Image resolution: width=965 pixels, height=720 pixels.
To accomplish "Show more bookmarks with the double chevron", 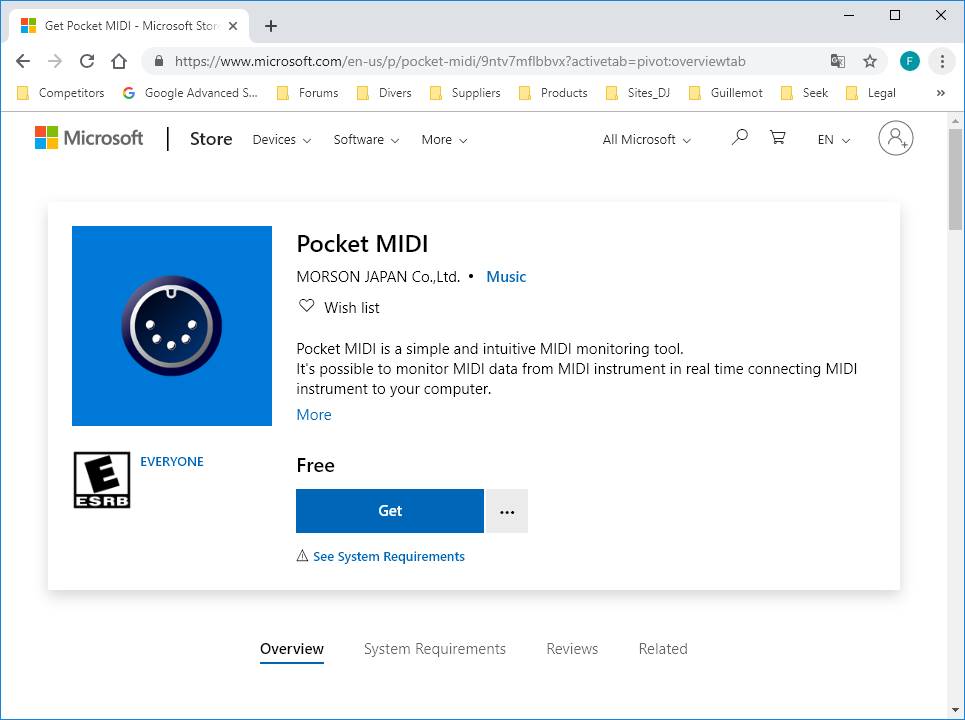I will [940, 93].
